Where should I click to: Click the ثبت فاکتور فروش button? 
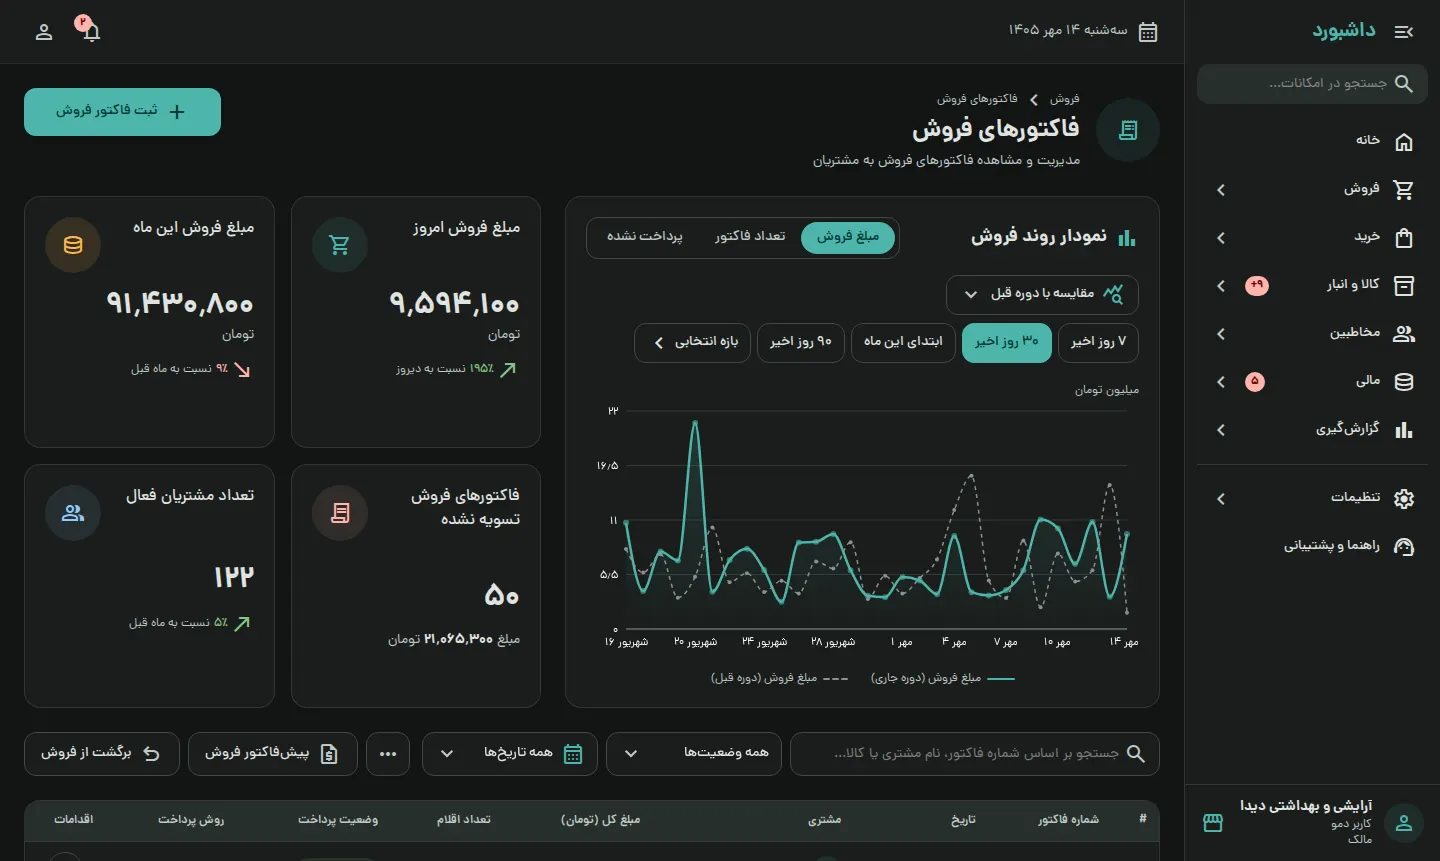pyautogui.click(x=122, y=112)
